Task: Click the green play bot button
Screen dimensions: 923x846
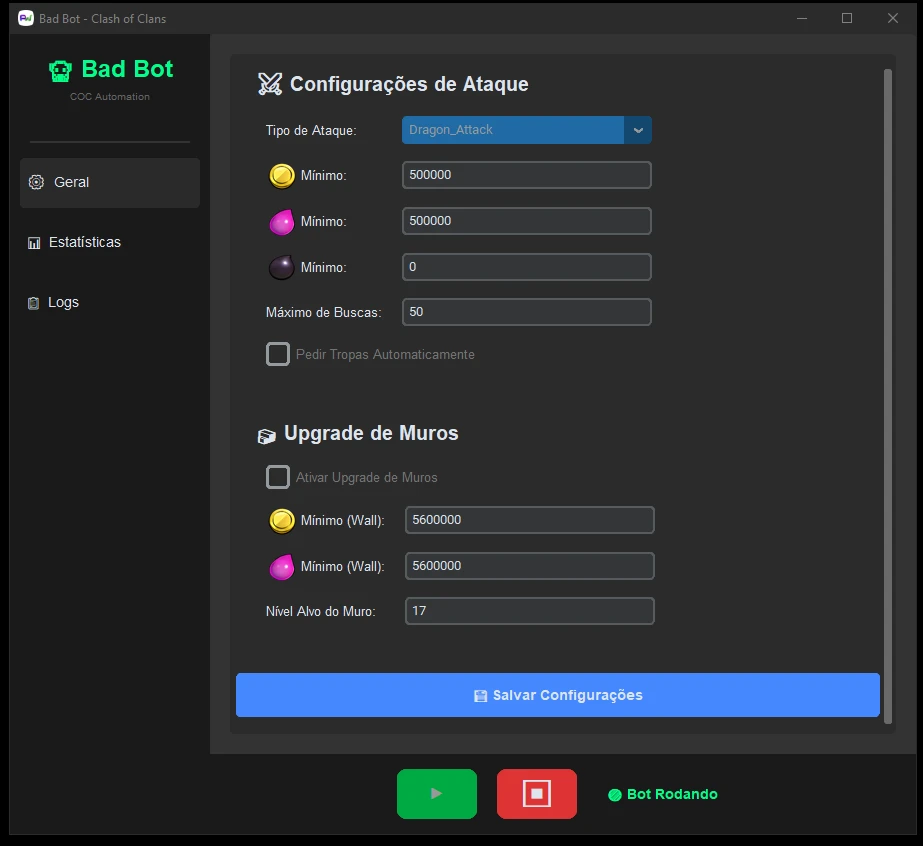Action: pos(436,794)
